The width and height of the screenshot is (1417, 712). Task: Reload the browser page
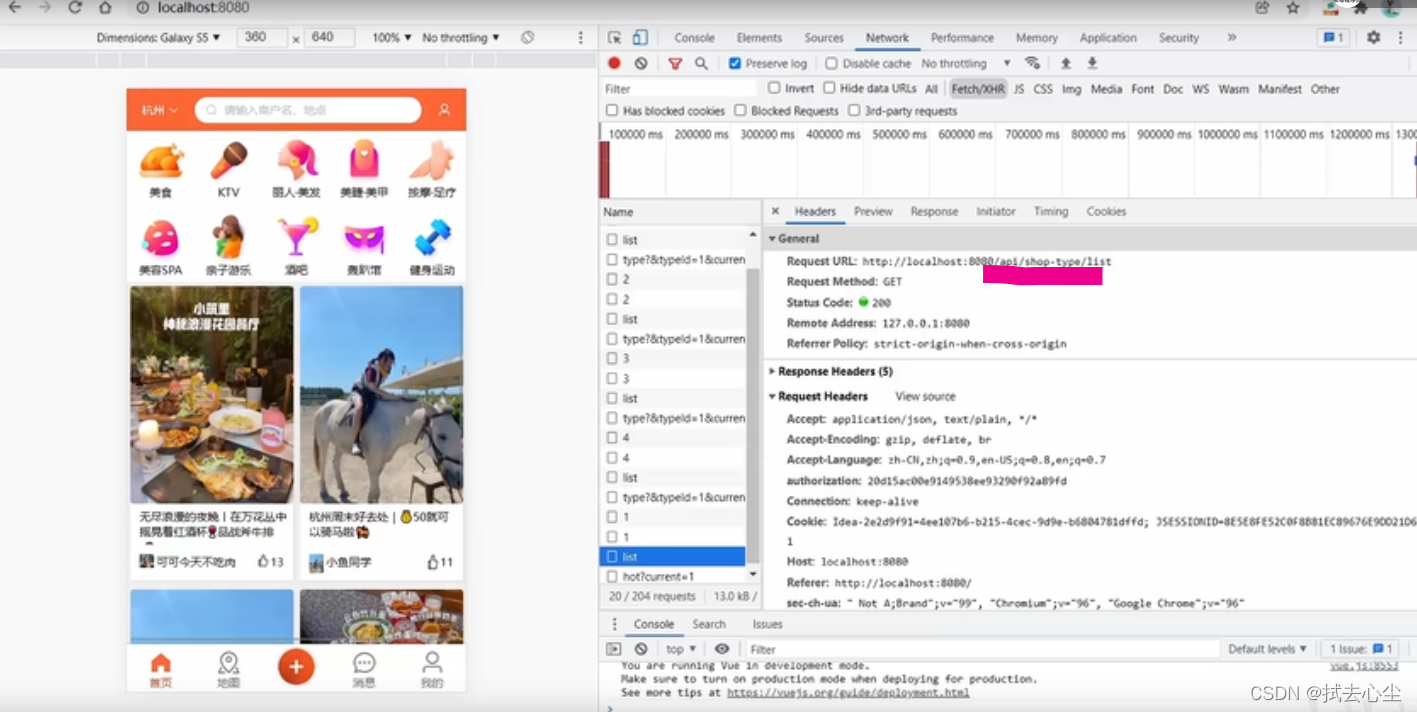(x=75, y=8)
